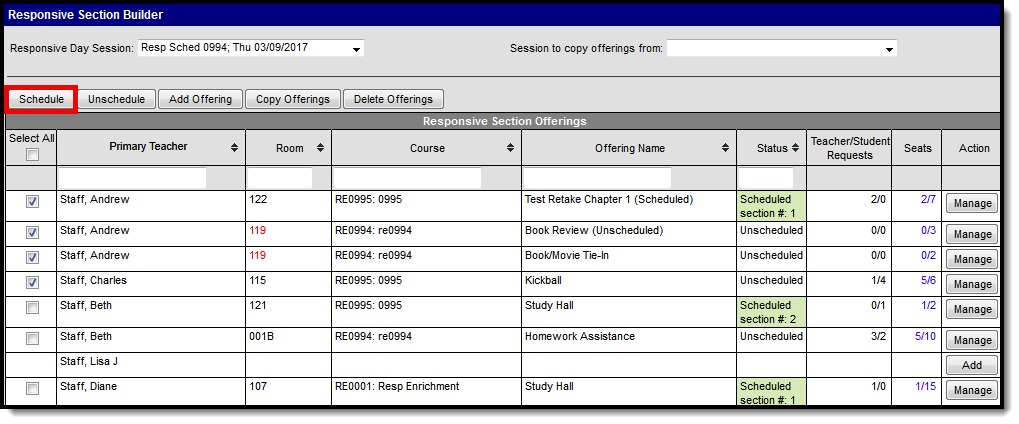Check the Homework Assistance row checkbox
This screenshot has width=1019, height=424.
(32, 339)
